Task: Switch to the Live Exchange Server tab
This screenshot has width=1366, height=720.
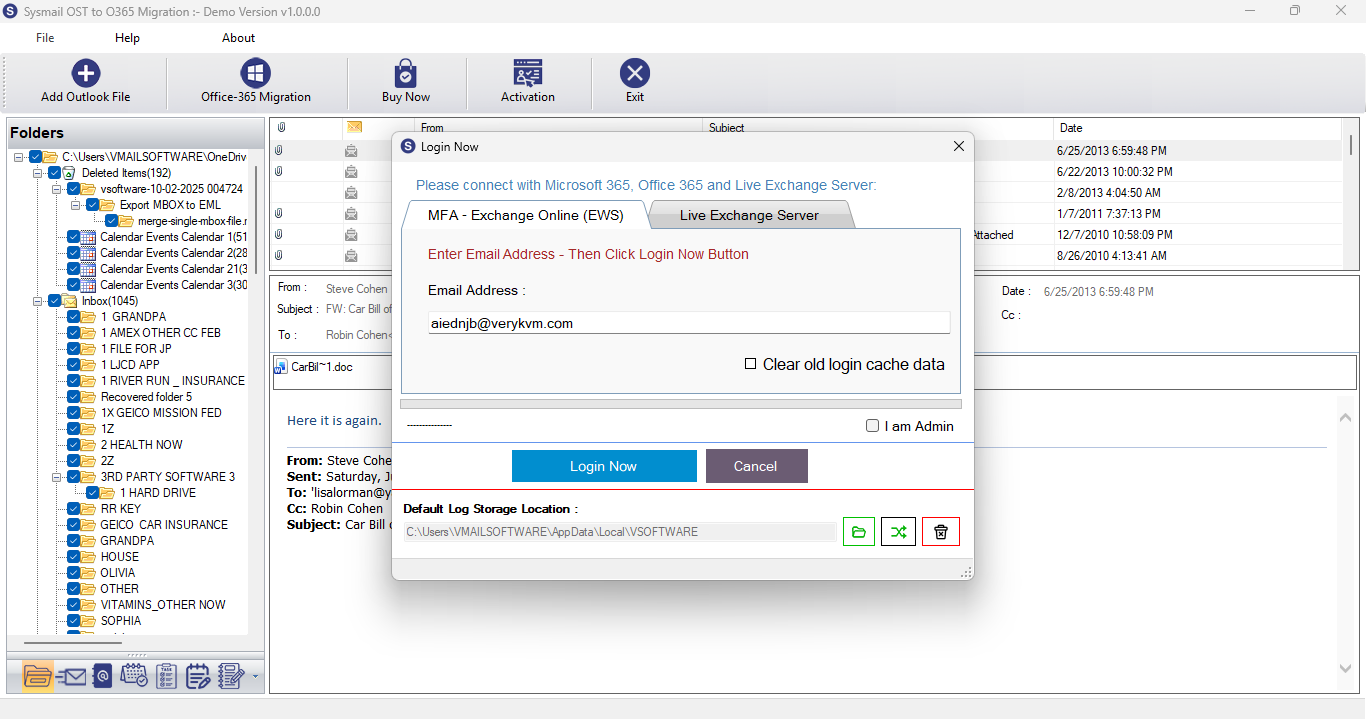Action: pyautogui.click(x=749, y=215)
